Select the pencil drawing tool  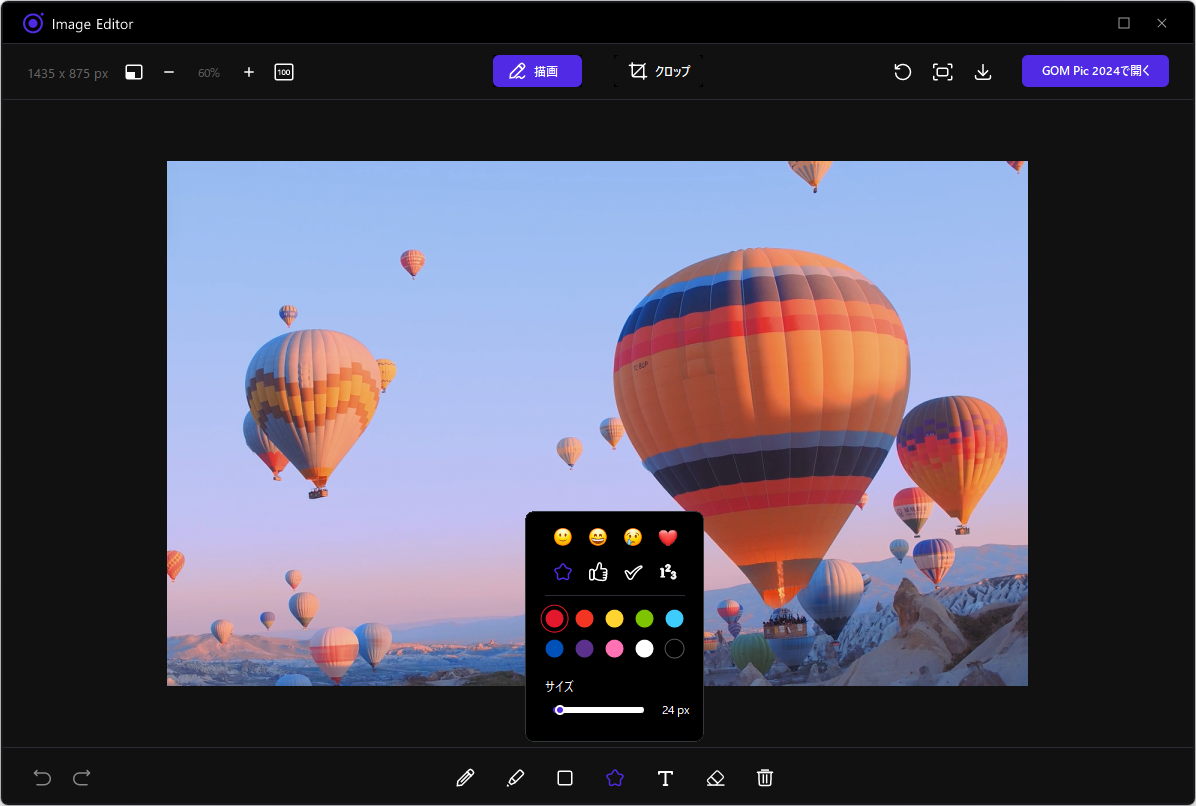tap(465, 778)
